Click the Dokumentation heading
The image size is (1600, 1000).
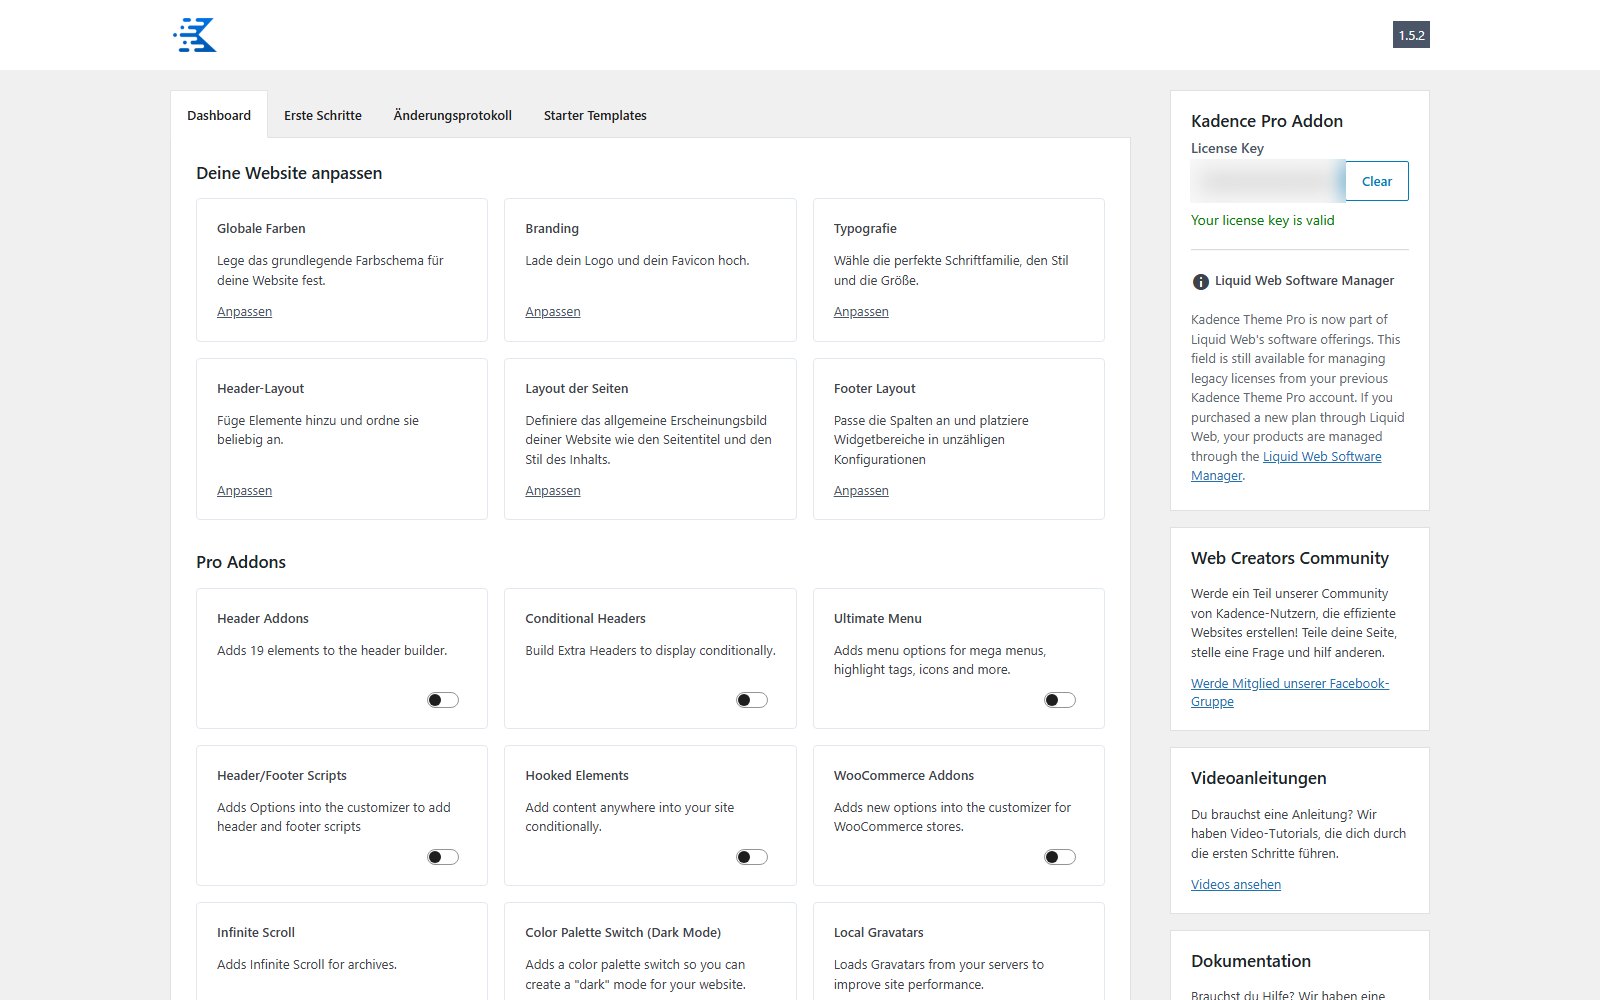tap(1251, 961)
